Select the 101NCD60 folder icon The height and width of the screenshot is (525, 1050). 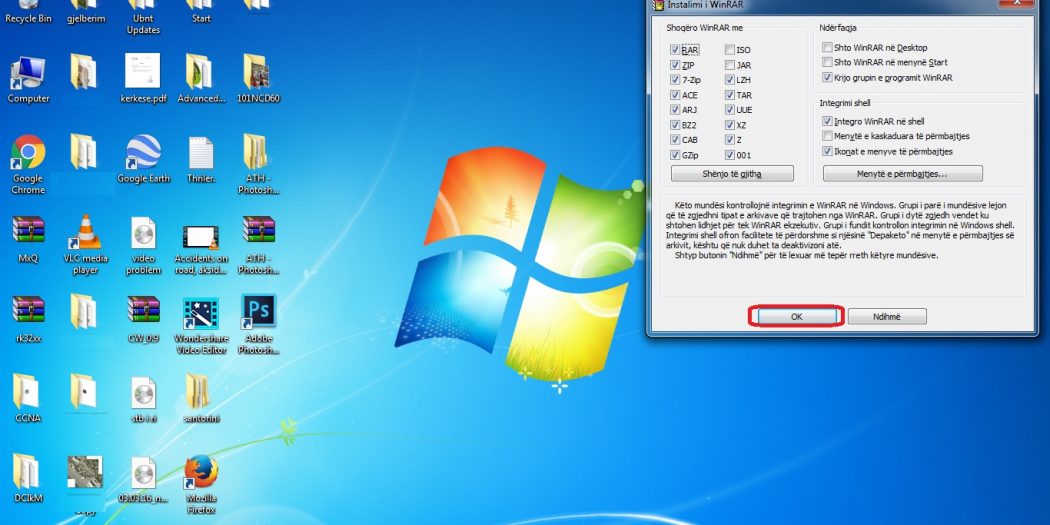(258, 79)
